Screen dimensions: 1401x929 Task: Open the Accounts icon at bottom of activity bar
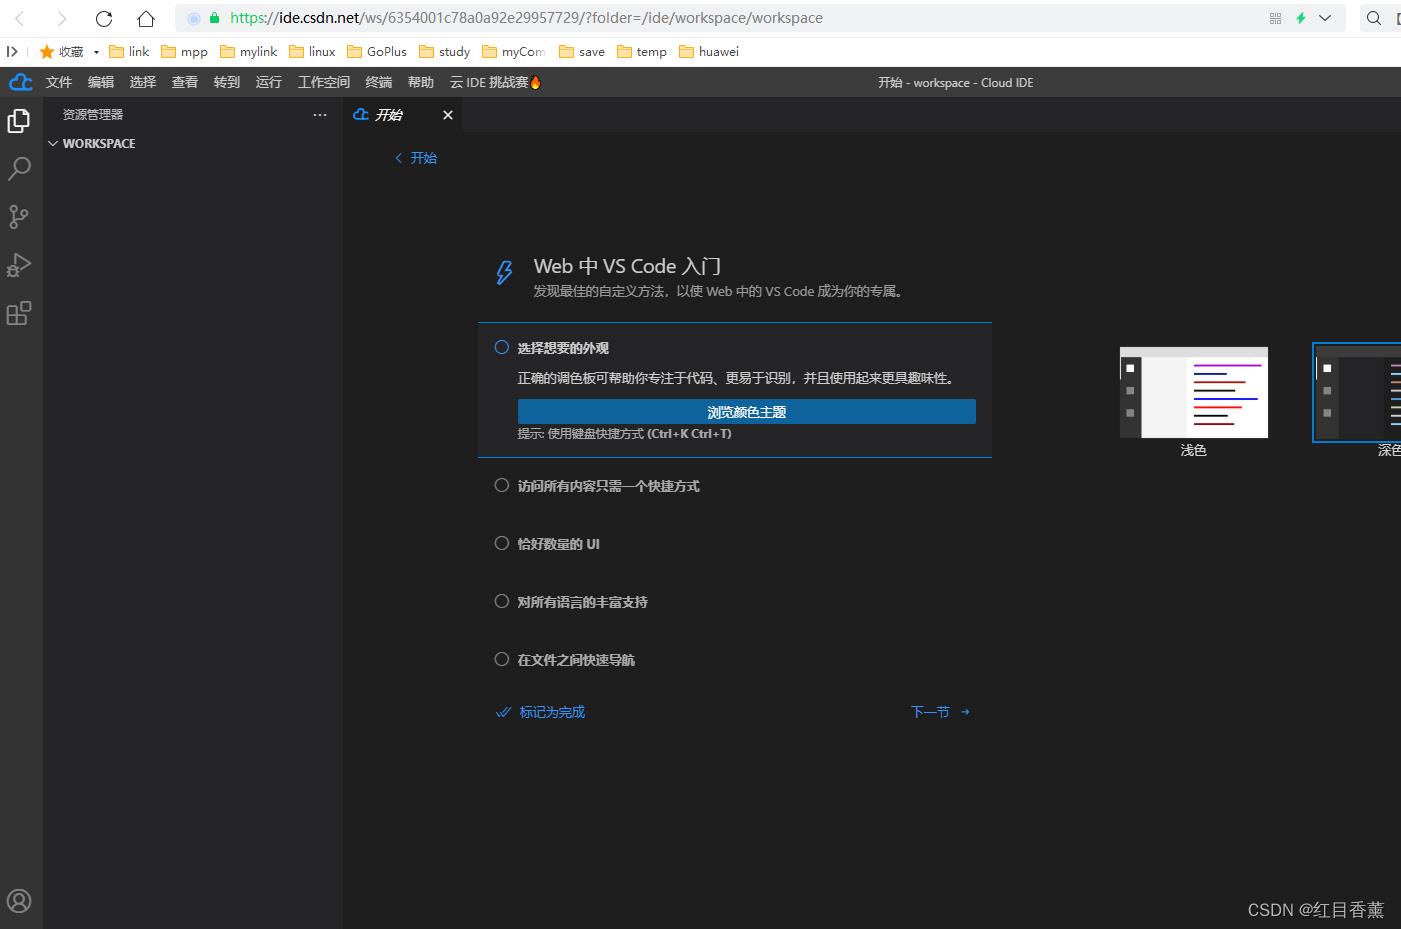pyautogui.click(x=19, y=901)
